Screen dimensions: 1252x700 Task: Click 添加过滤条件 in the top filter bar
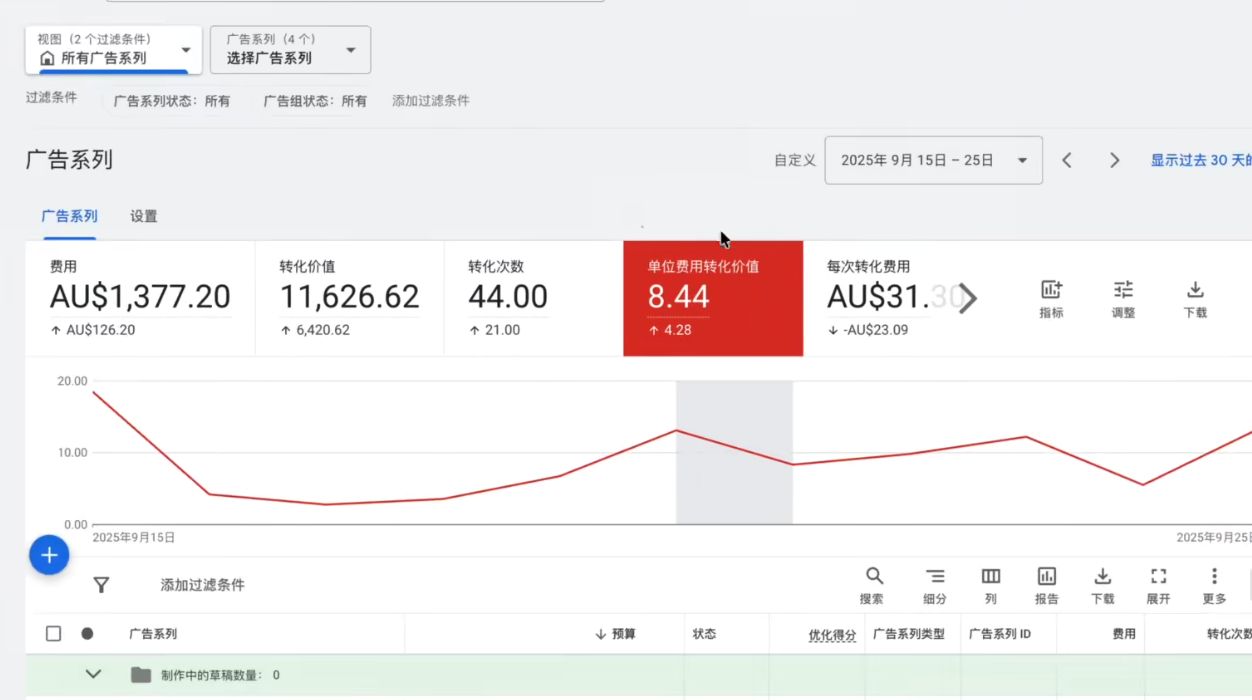430,100
